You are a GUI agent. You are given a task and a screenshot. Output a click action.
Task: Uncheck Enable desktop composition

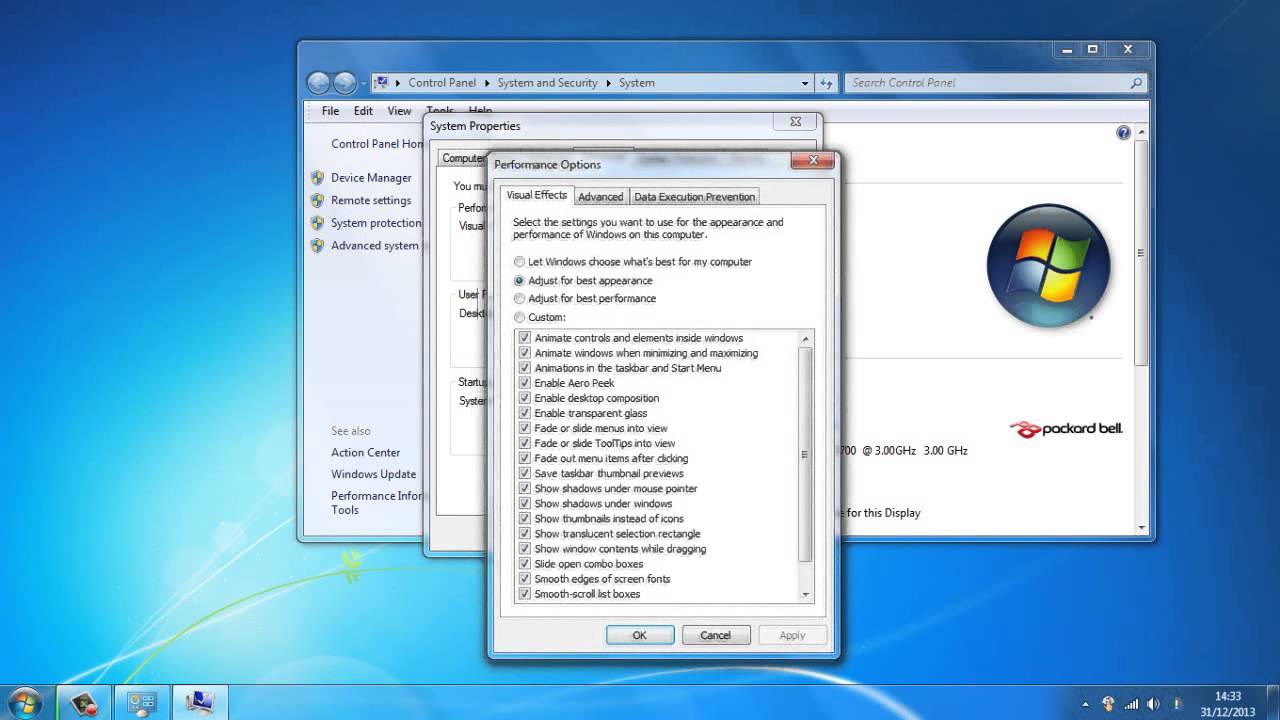[x=524, y=398]
